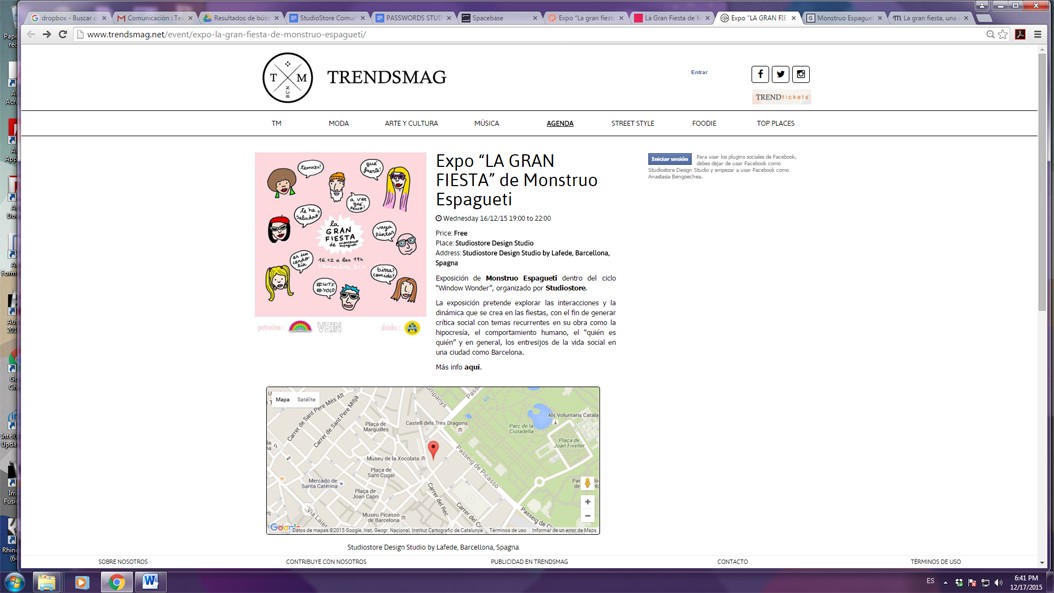Switch map to Satélite view
The image size is (1054, 593).
[x=306, y=399]
